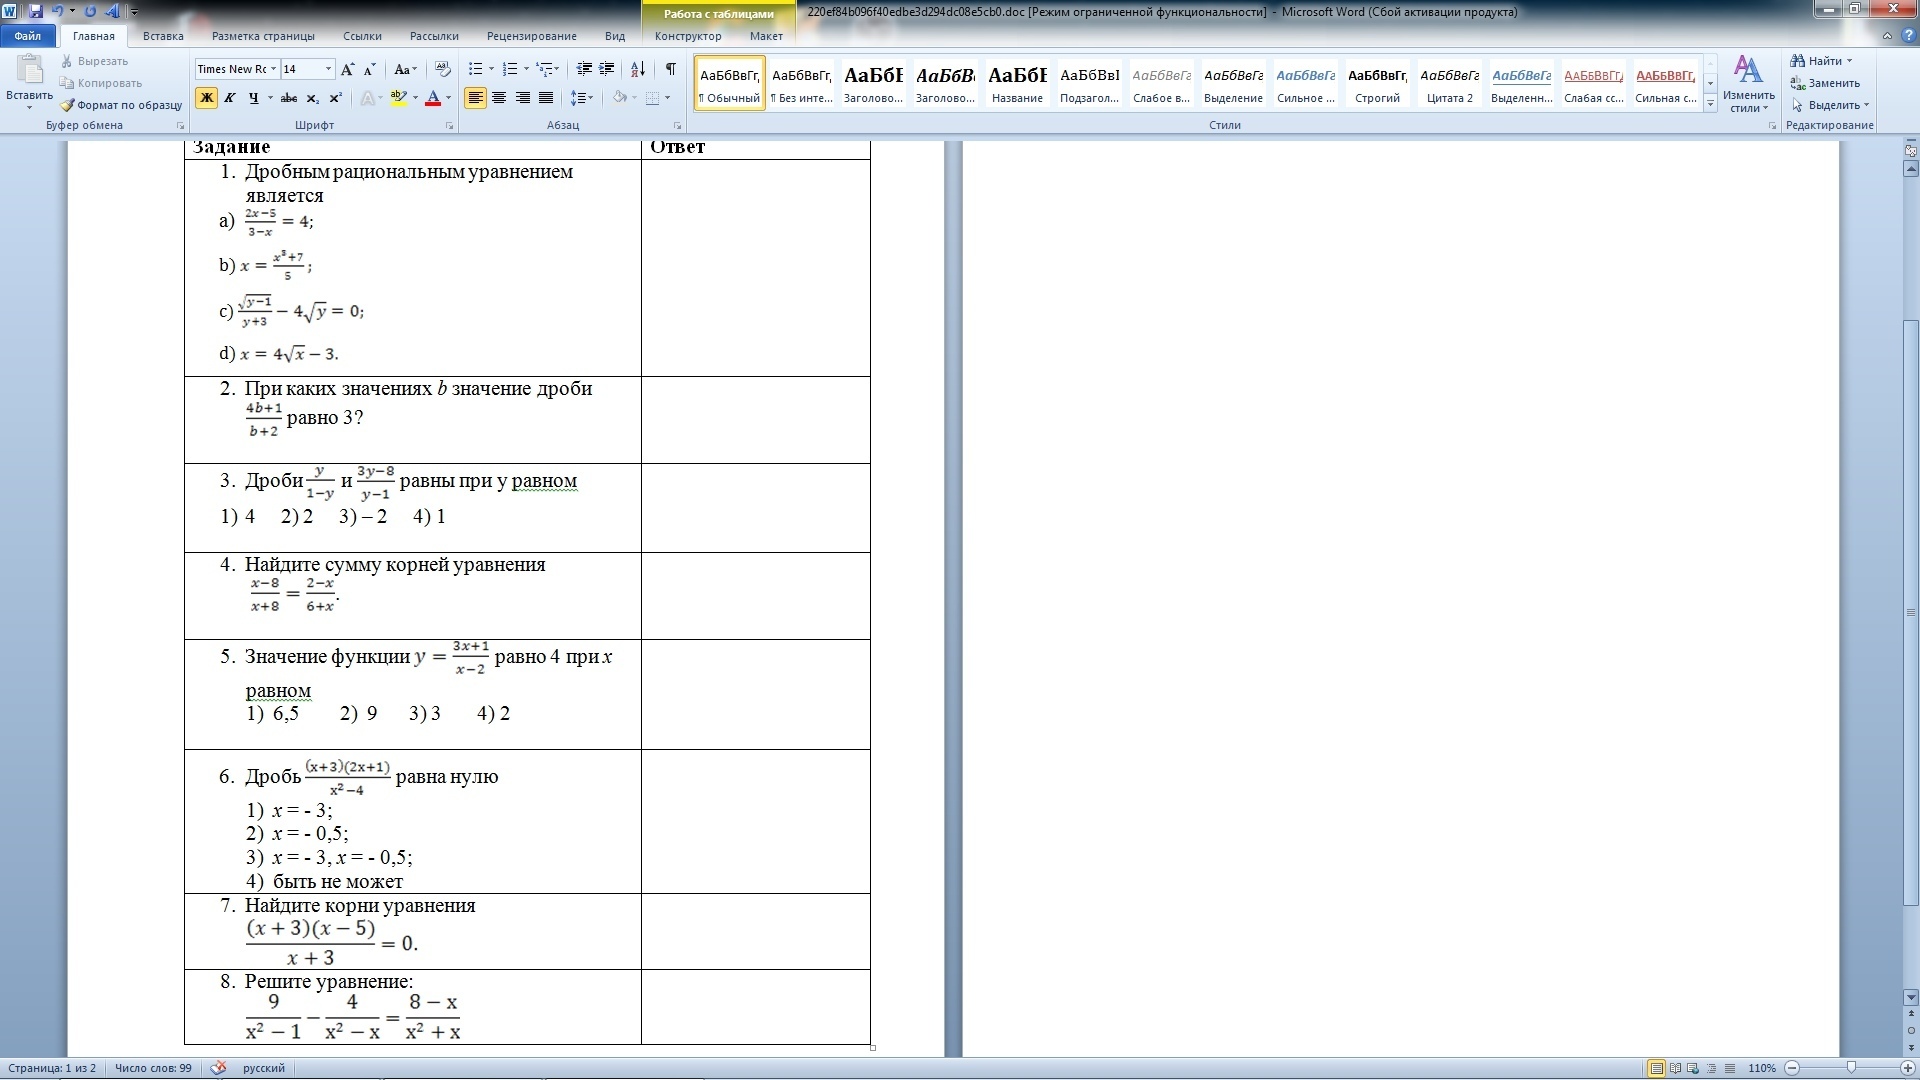Open the font size dropdown
Screen dimensions: 1920x1080
(x=328, y=69)
